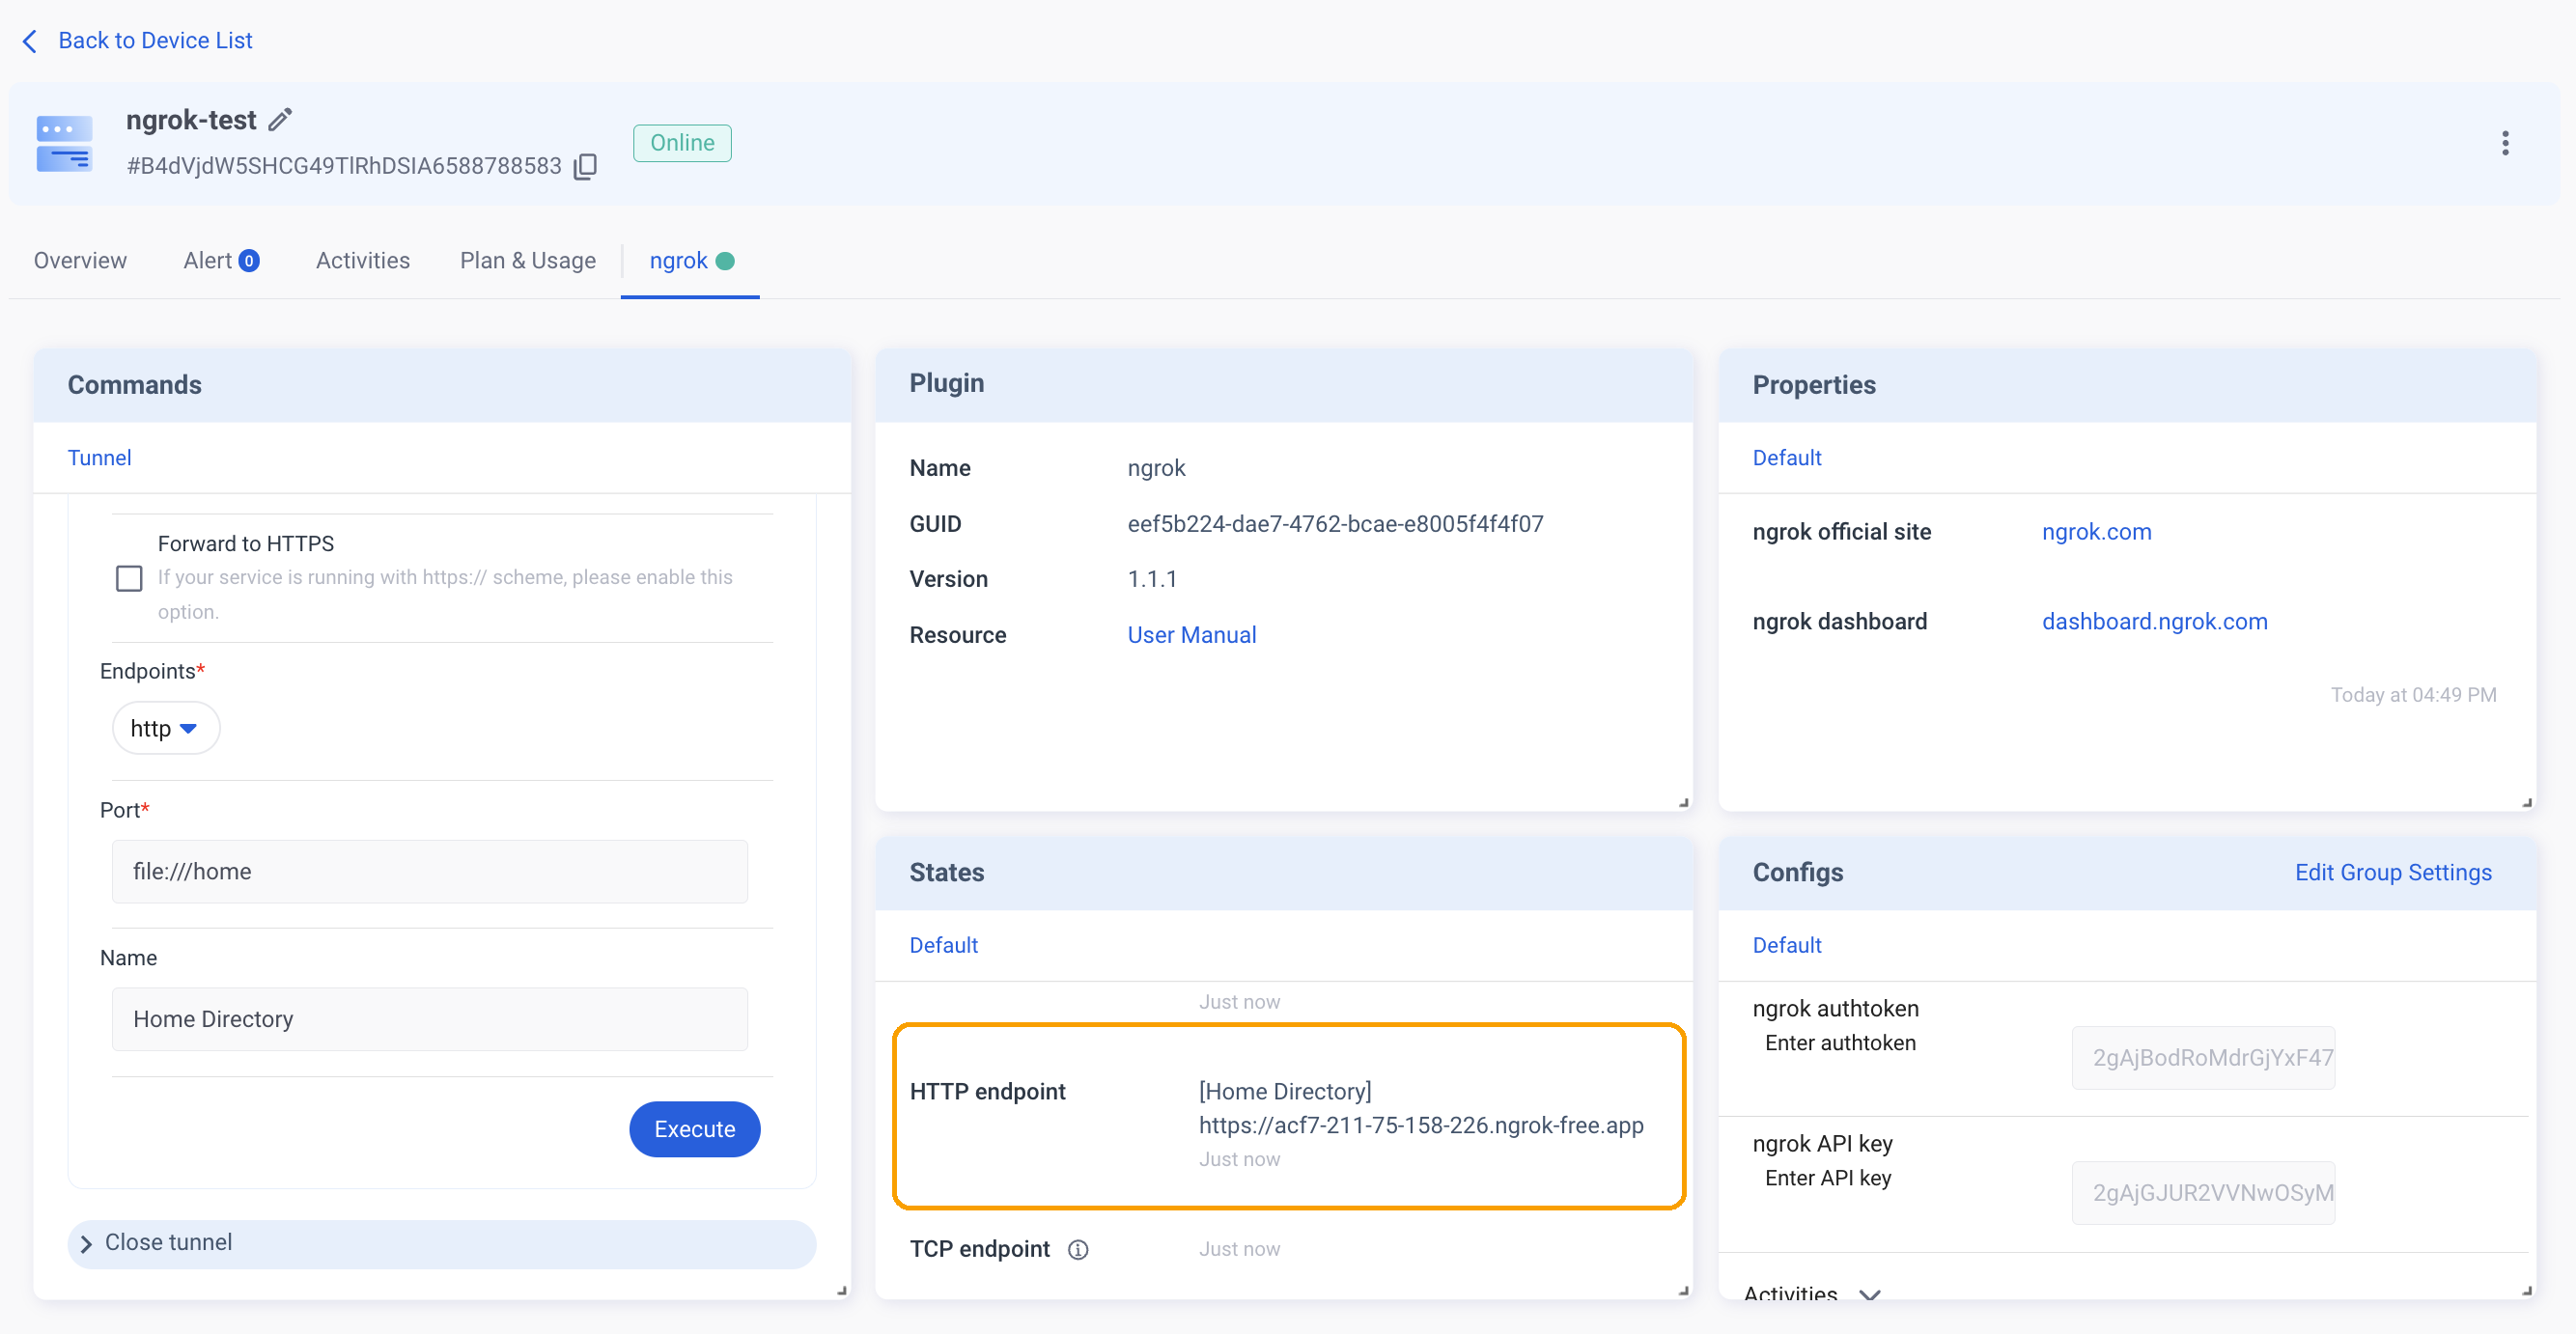This screenshot has width=2576, height=1334.
Task: Click the Configs panel resize handle
Action: [x=2527, y=1291]
